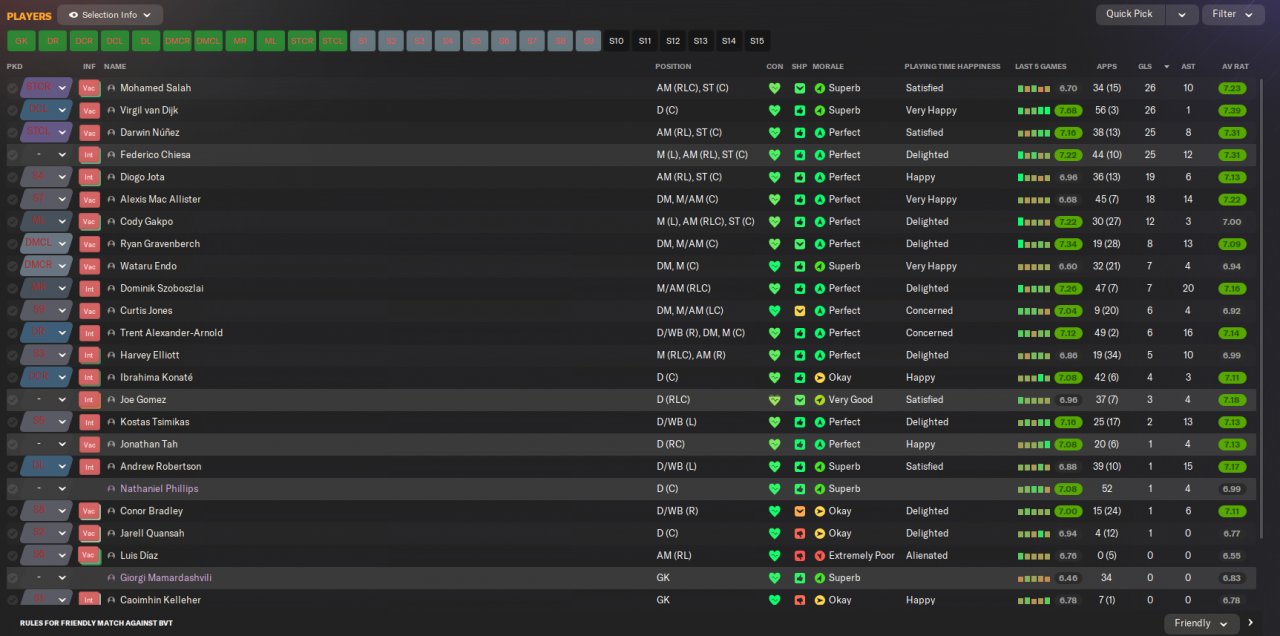1280x636 pixels.
Task: Click the Int info badge for Federico Chiesa
Action: click(x=89, y=155)
